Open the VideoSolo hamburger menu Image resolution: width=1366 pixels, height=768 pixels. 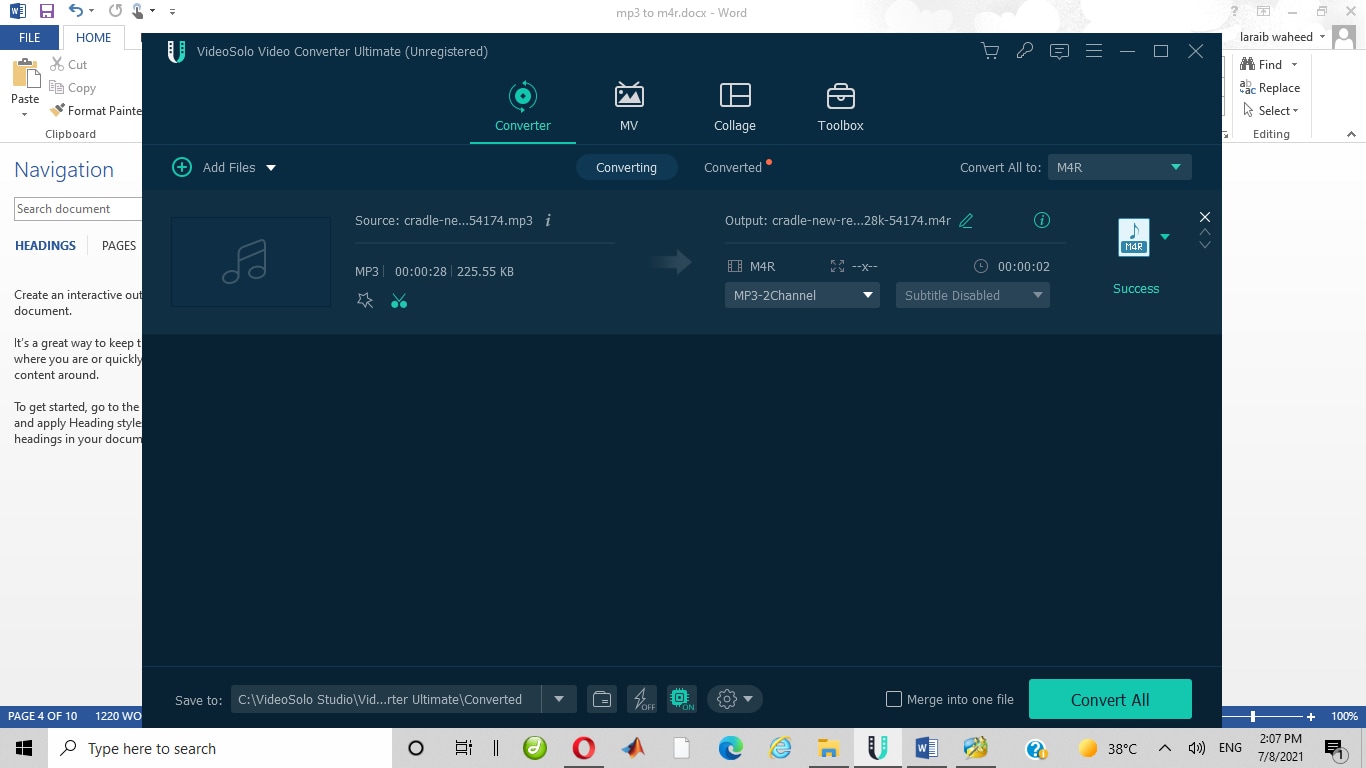click(1094, 51)
